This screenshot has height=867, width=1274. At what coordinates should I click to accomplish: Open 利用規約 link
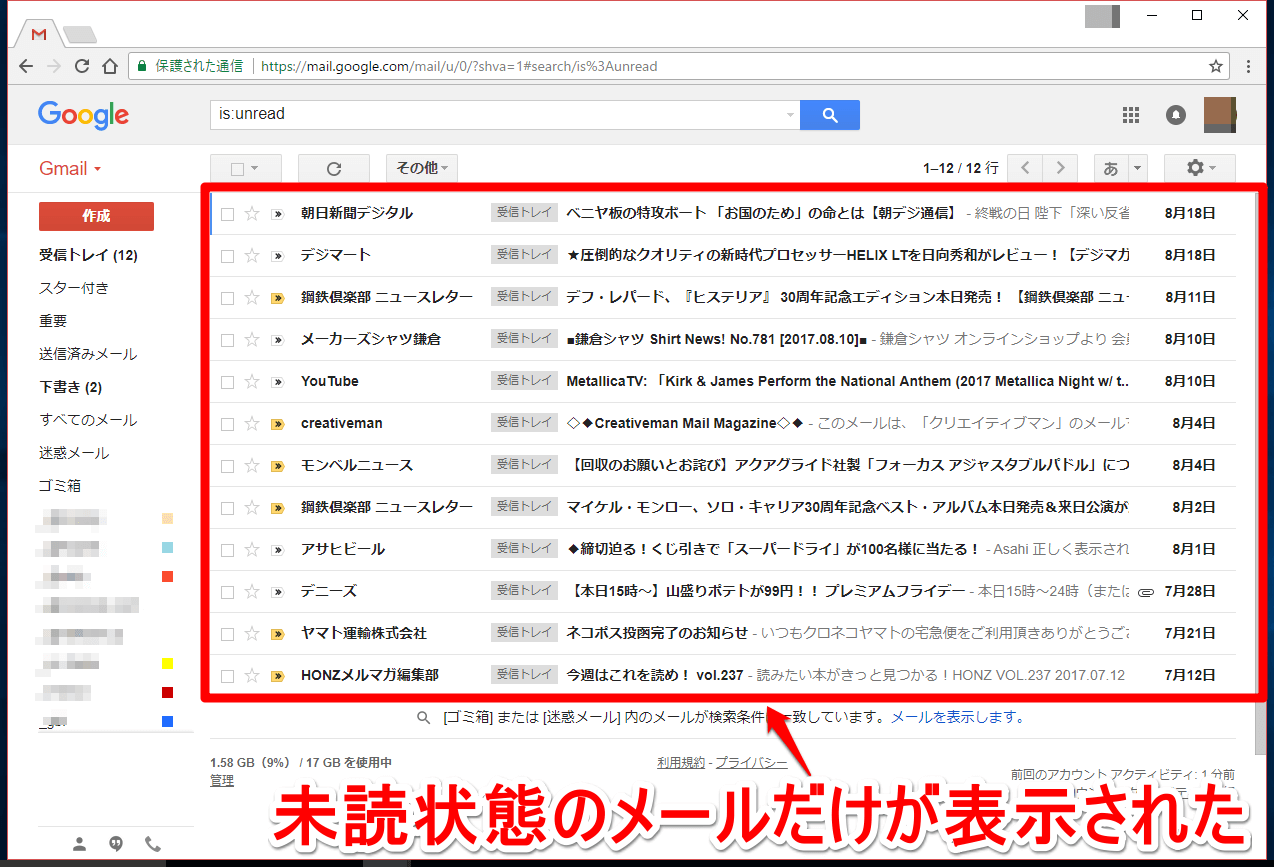point(681,763)
